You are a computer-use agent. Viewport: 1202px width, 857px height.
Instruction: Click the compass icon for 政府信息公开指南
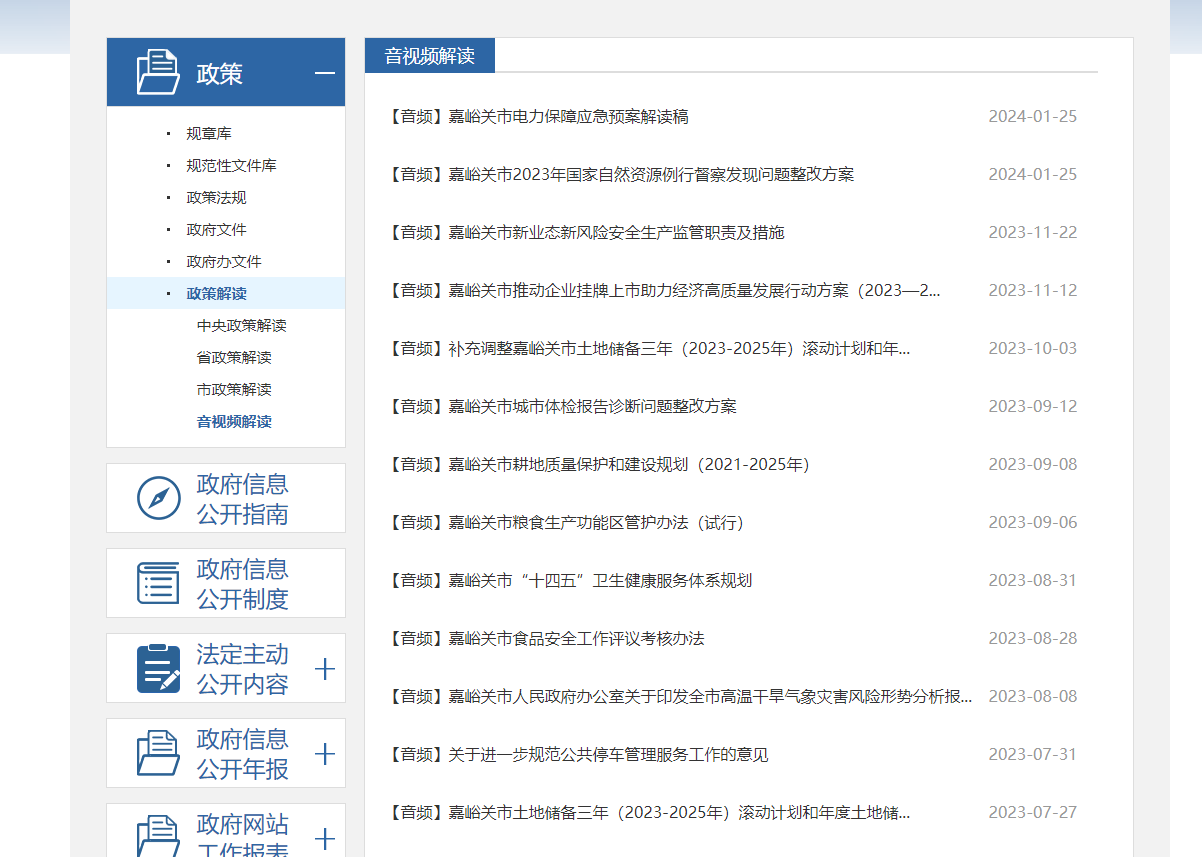coord(158,498)
